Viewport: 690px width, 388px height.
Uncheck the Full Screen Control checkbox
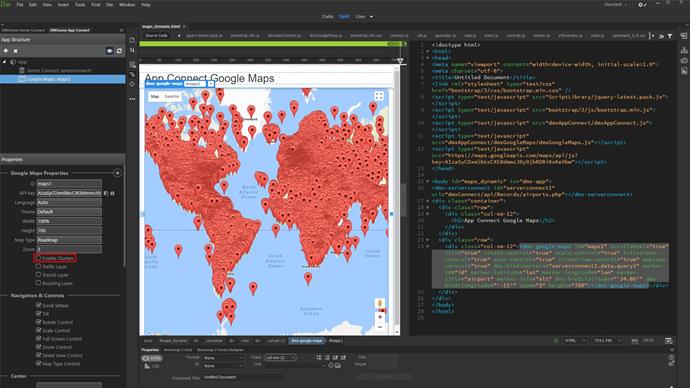39,338
